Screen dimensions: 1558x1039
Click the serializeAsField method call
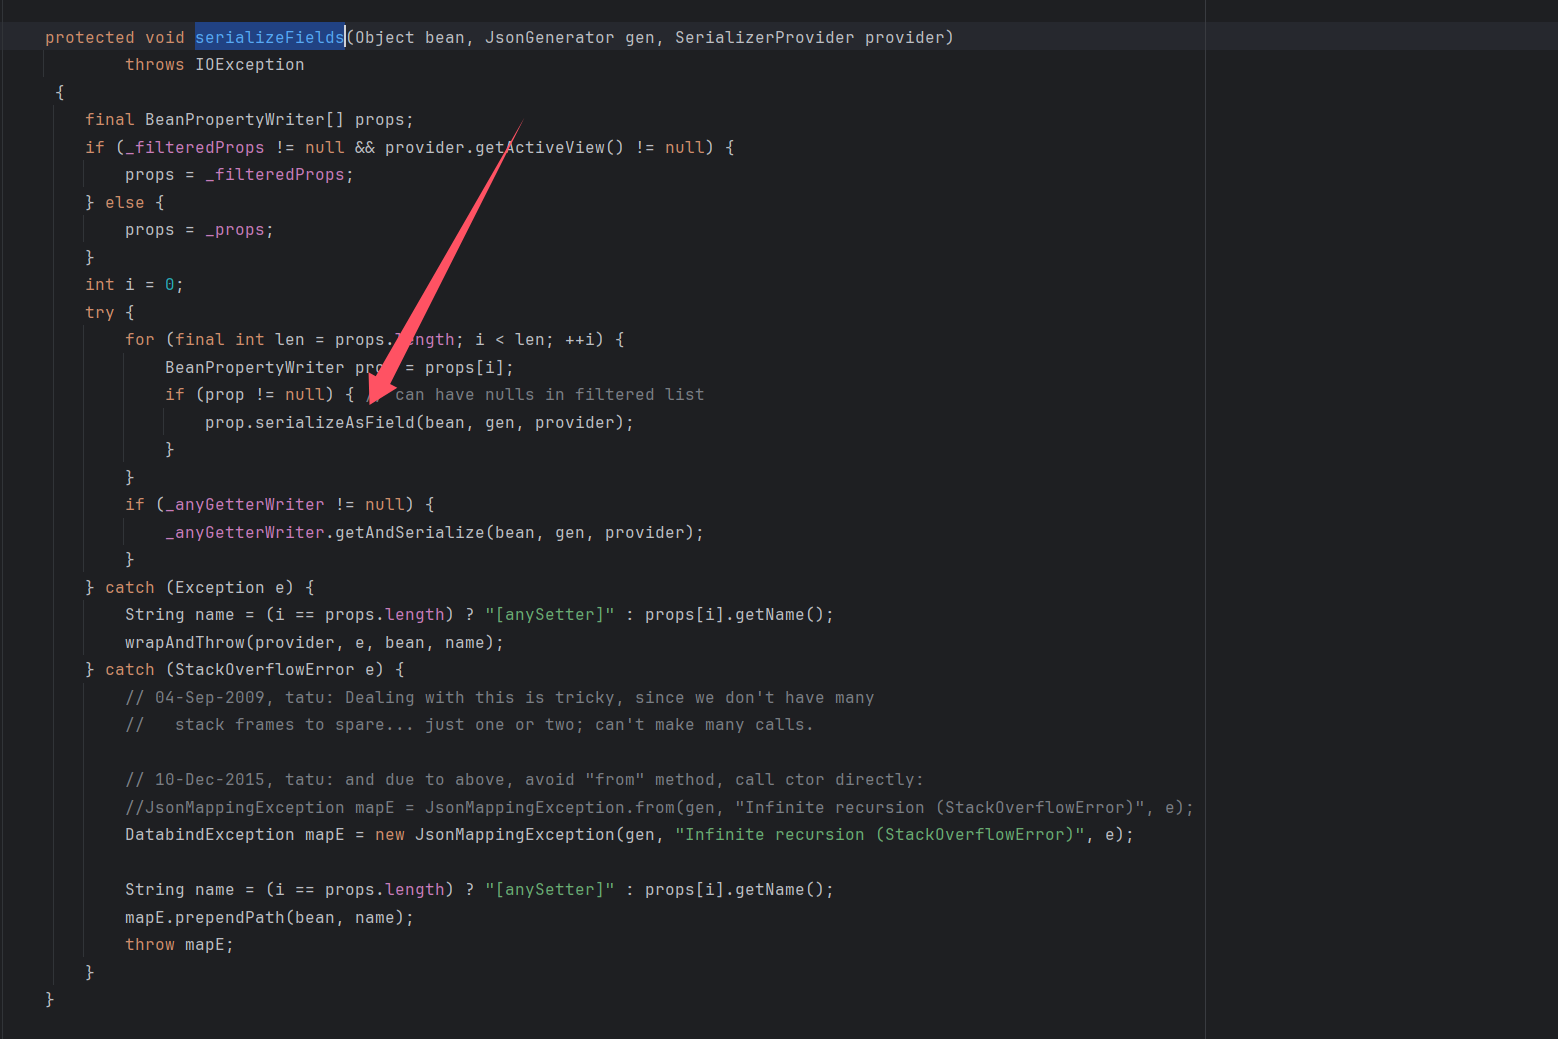coord(335,422)
